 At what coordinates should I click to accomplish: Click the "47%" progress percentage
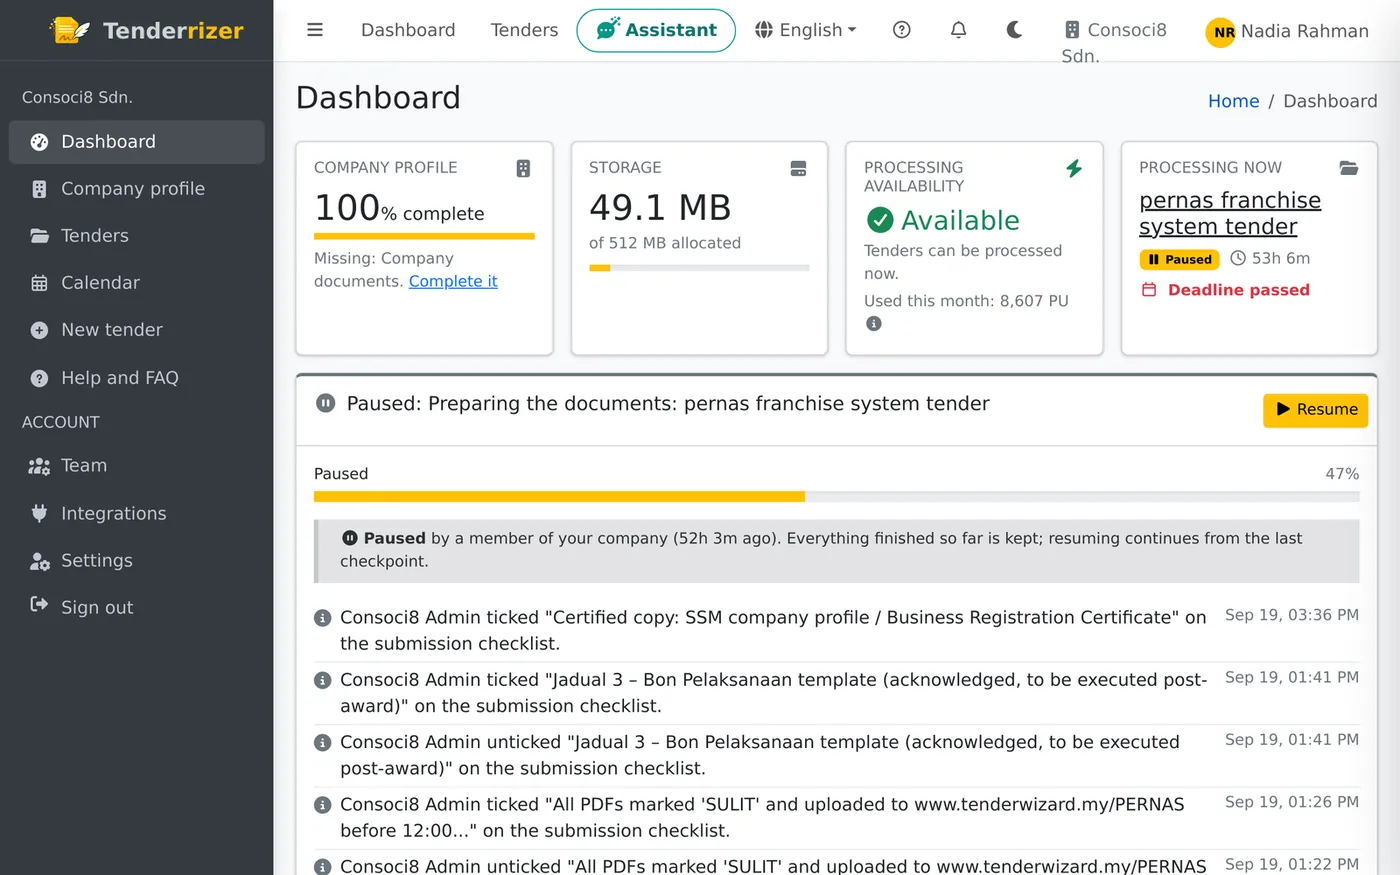click(1342, 474)
